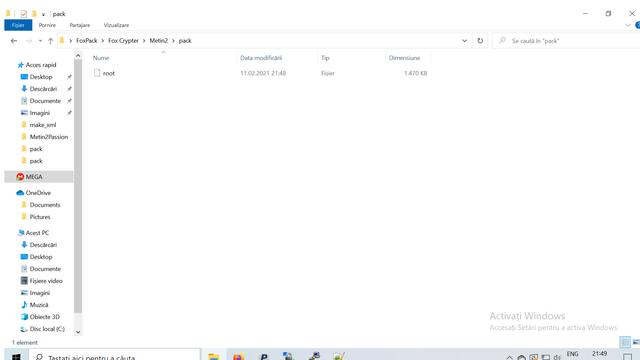Go back with the Back arrow

tap(14, 40)
